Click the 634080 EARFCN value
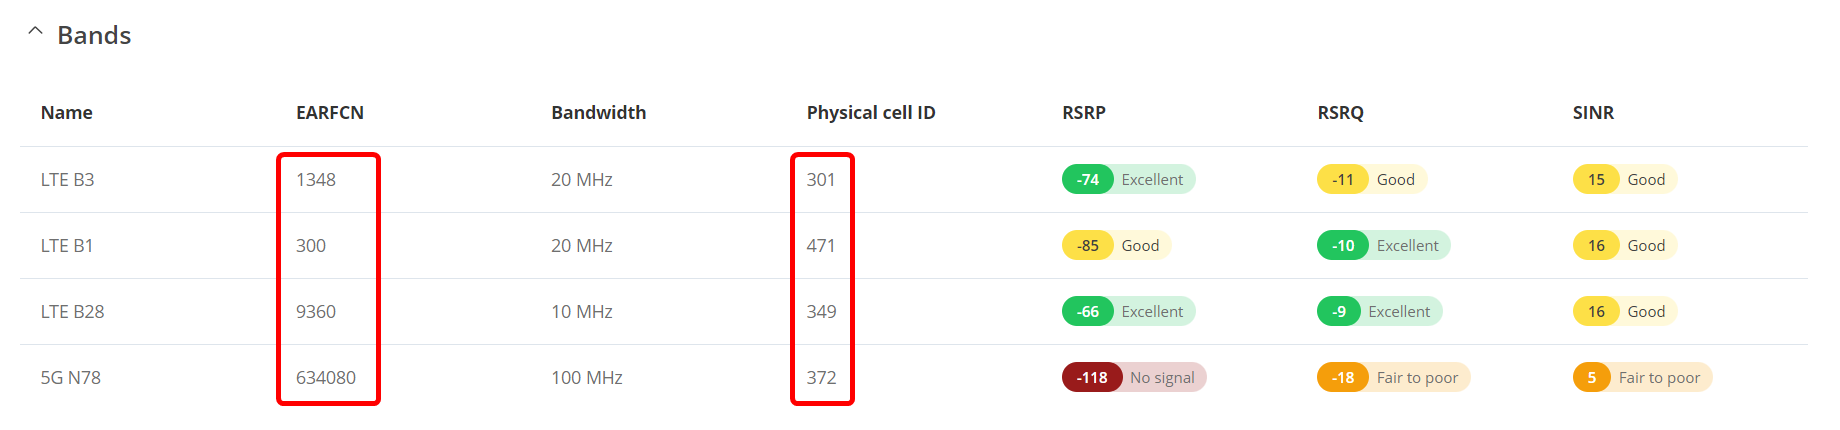 click(x=326, y=378)
